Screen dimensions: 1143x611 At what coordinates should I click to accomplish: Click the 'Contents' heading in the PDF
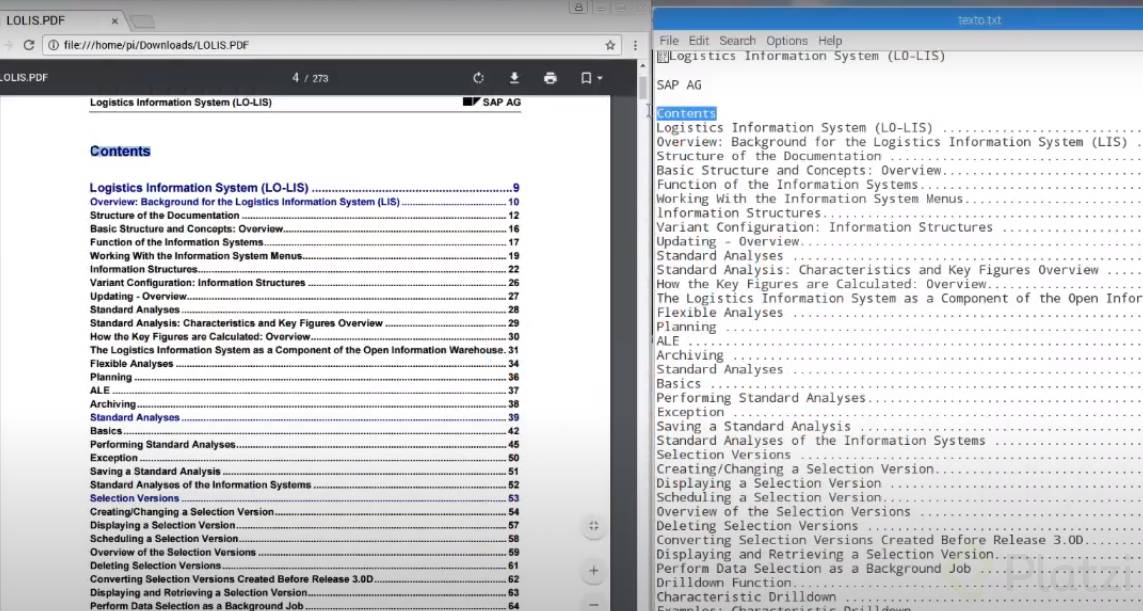point(120,152)
